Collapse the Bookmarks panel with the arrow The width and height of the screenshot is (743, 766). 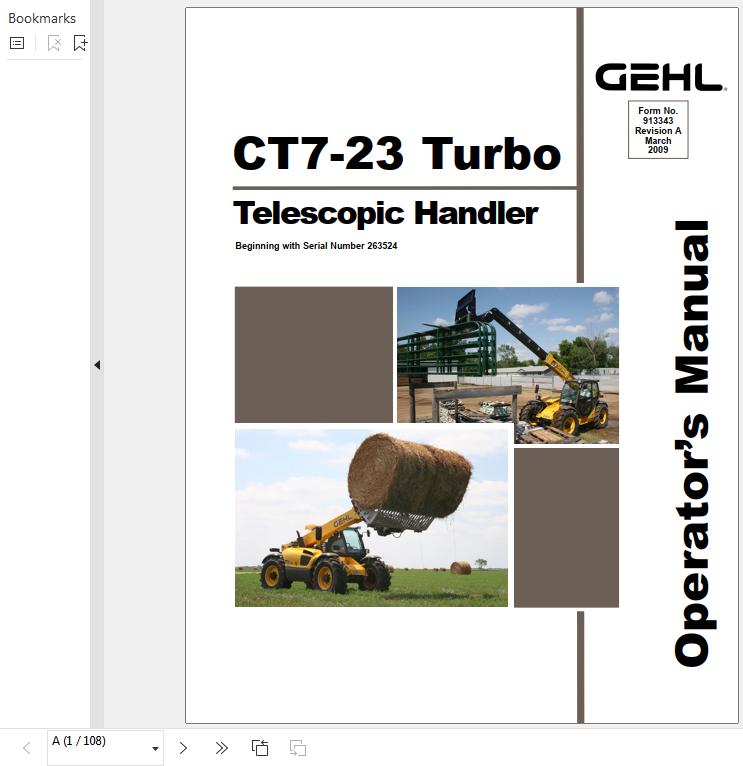pyautogui.click(x=97, y=365)
